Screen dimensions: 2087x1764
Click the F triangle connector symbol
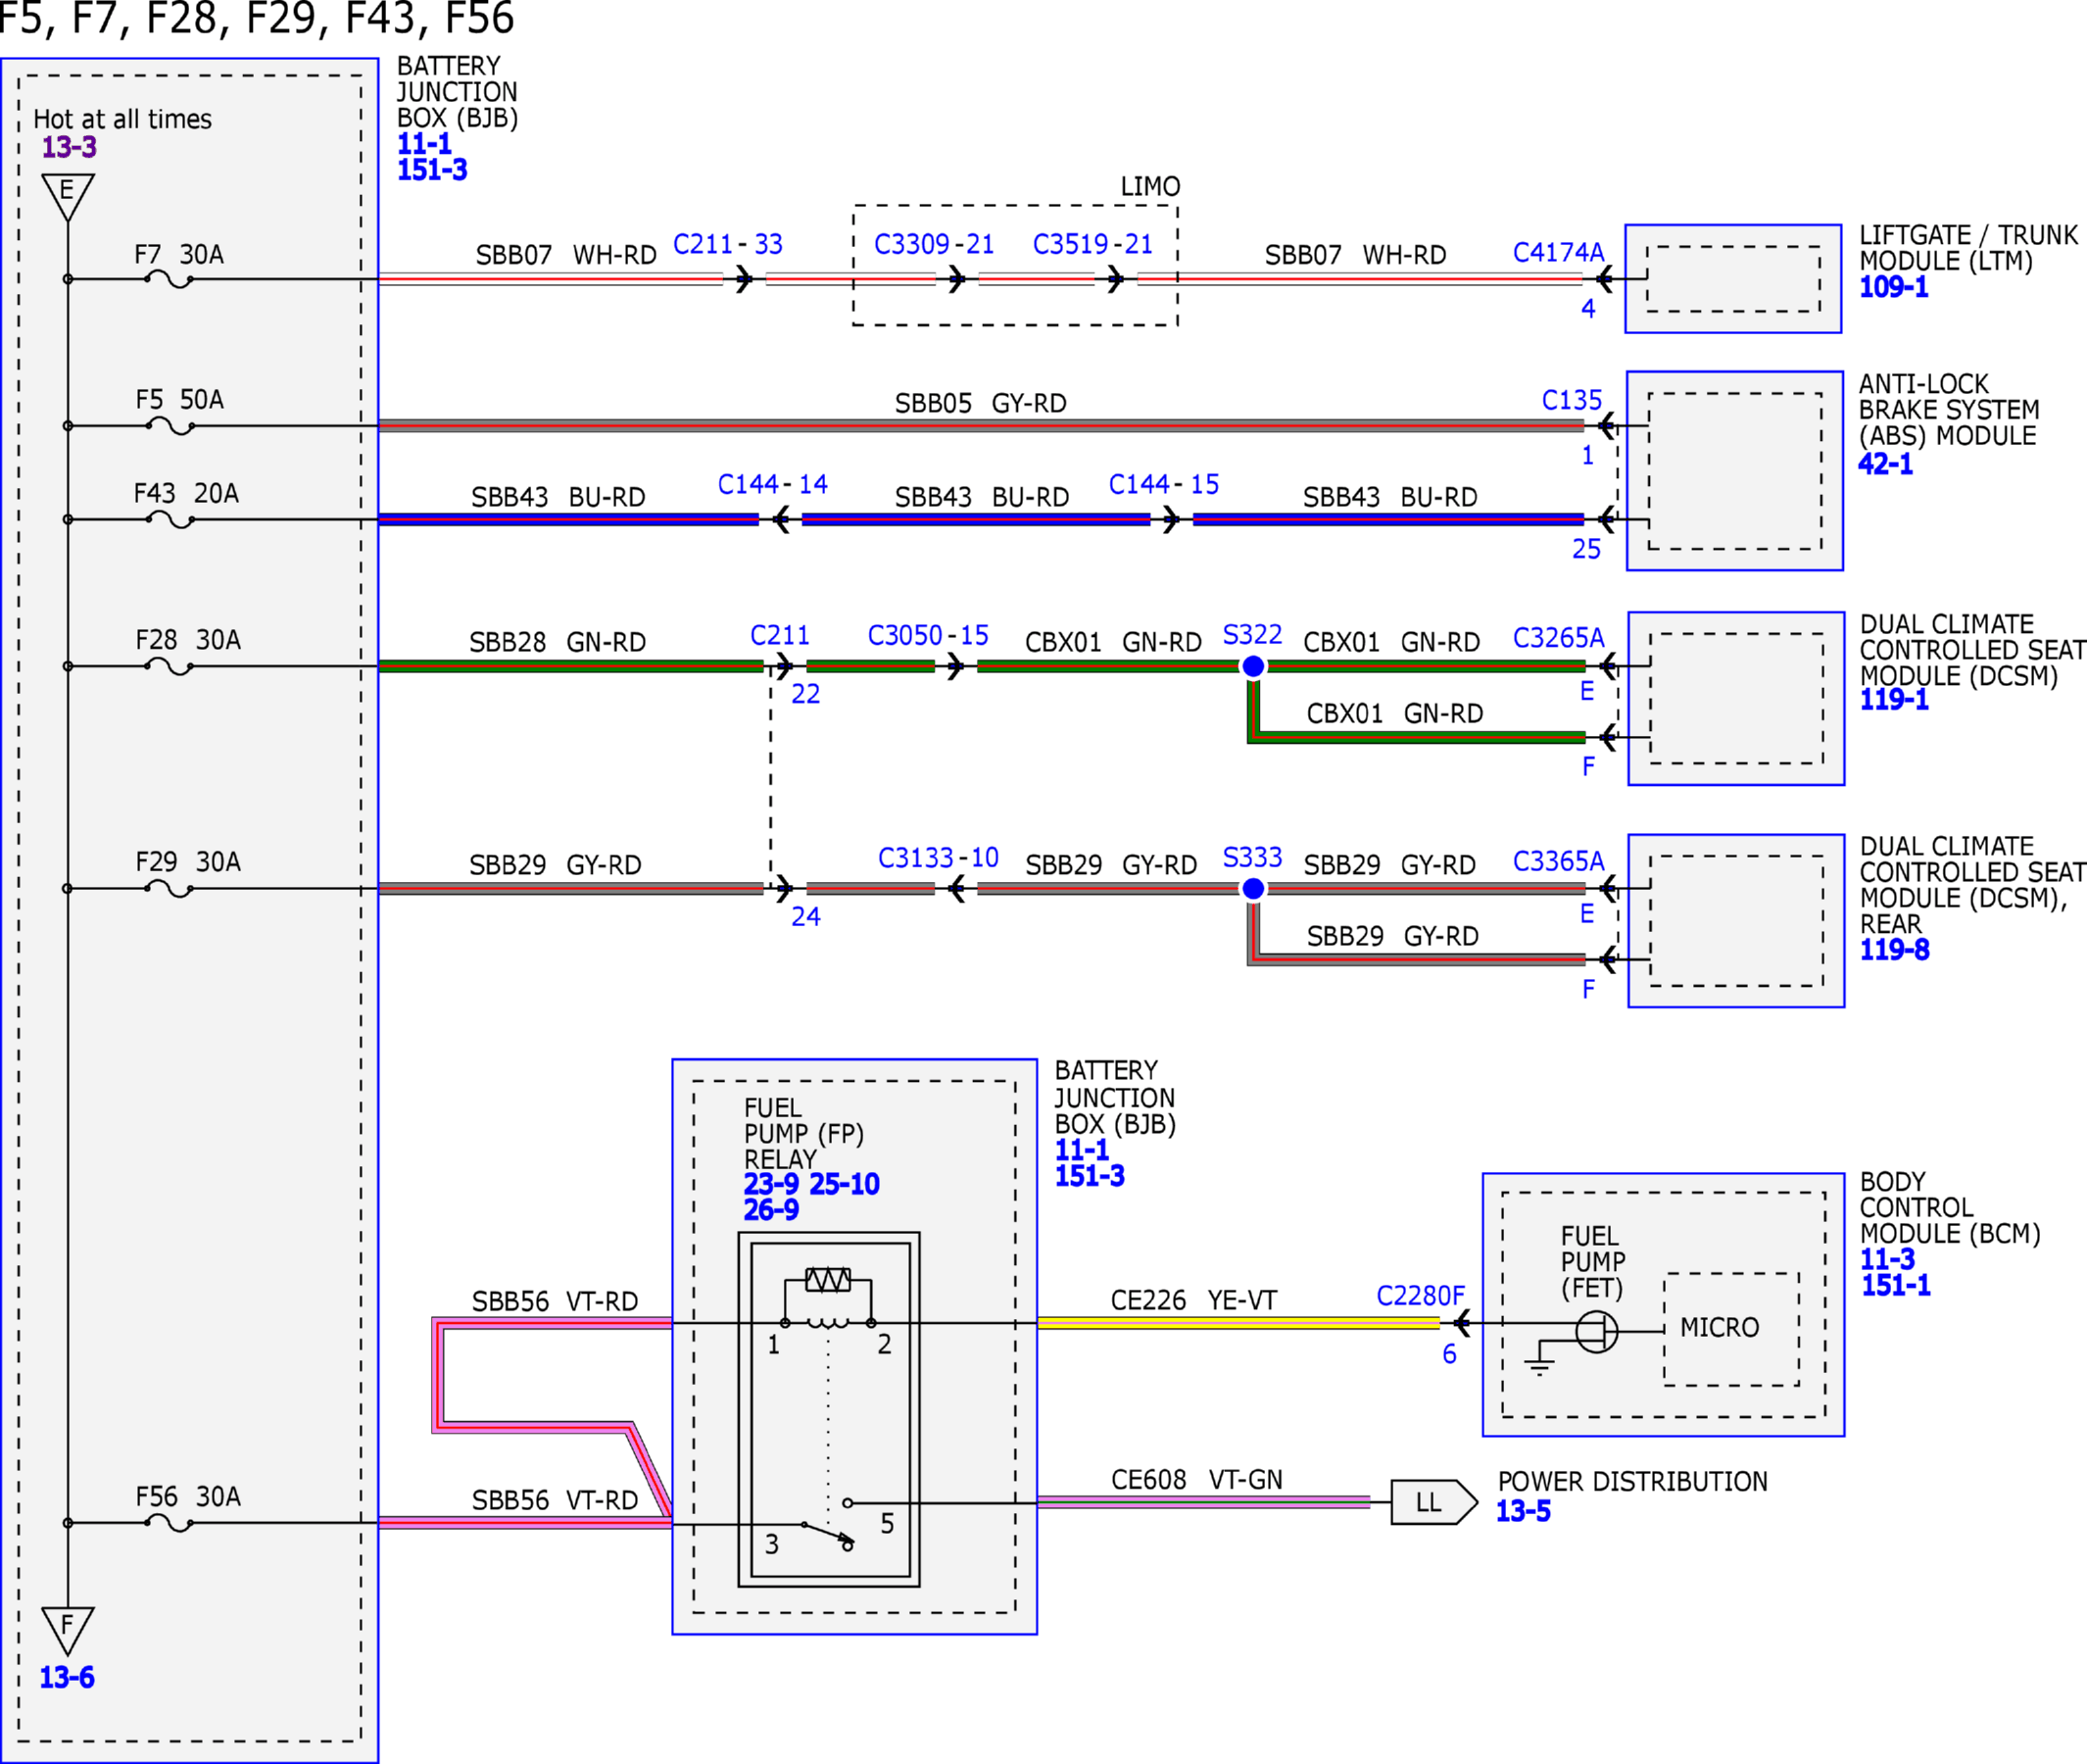(68, 1631)
